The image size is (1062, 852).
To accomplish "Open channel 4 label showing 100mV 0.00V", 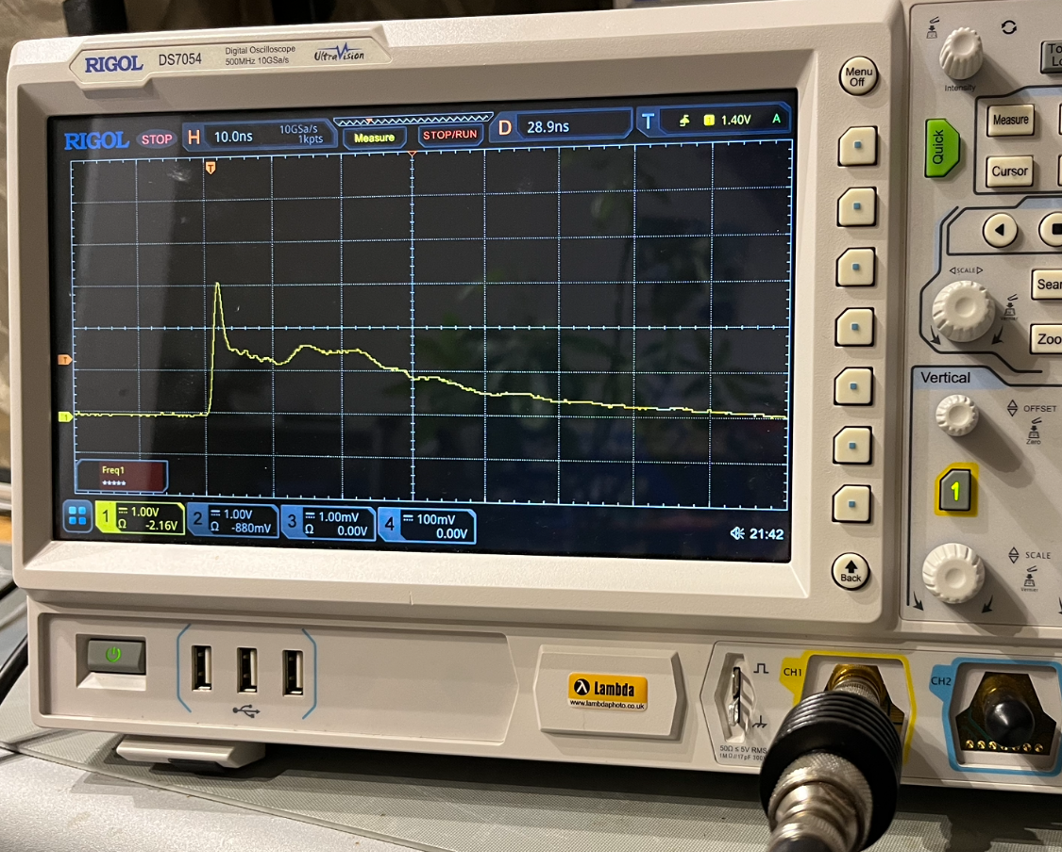I will (x=427, y=526).
